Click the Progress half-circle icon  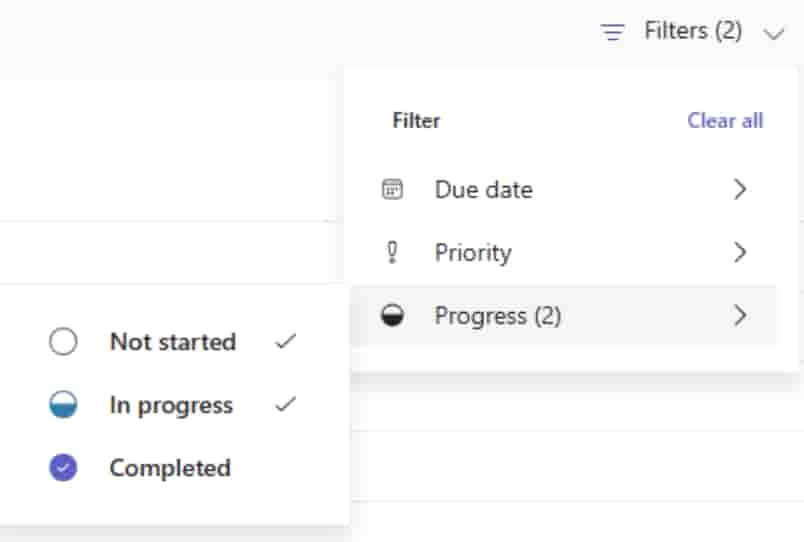tap(393, 317)
